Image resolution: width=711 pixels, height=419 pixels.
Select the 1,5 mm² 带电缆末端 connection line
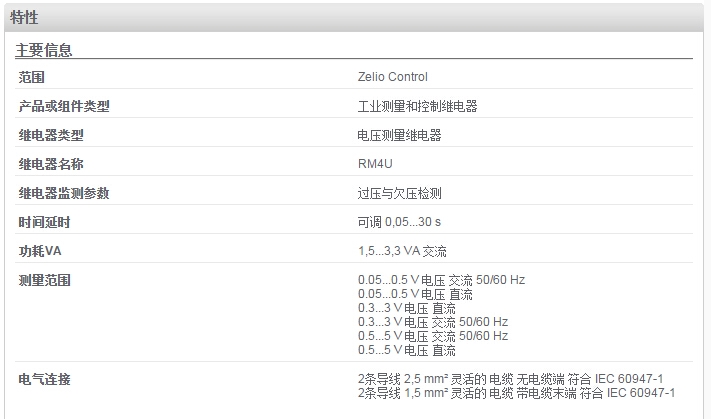tap(516, 393)
